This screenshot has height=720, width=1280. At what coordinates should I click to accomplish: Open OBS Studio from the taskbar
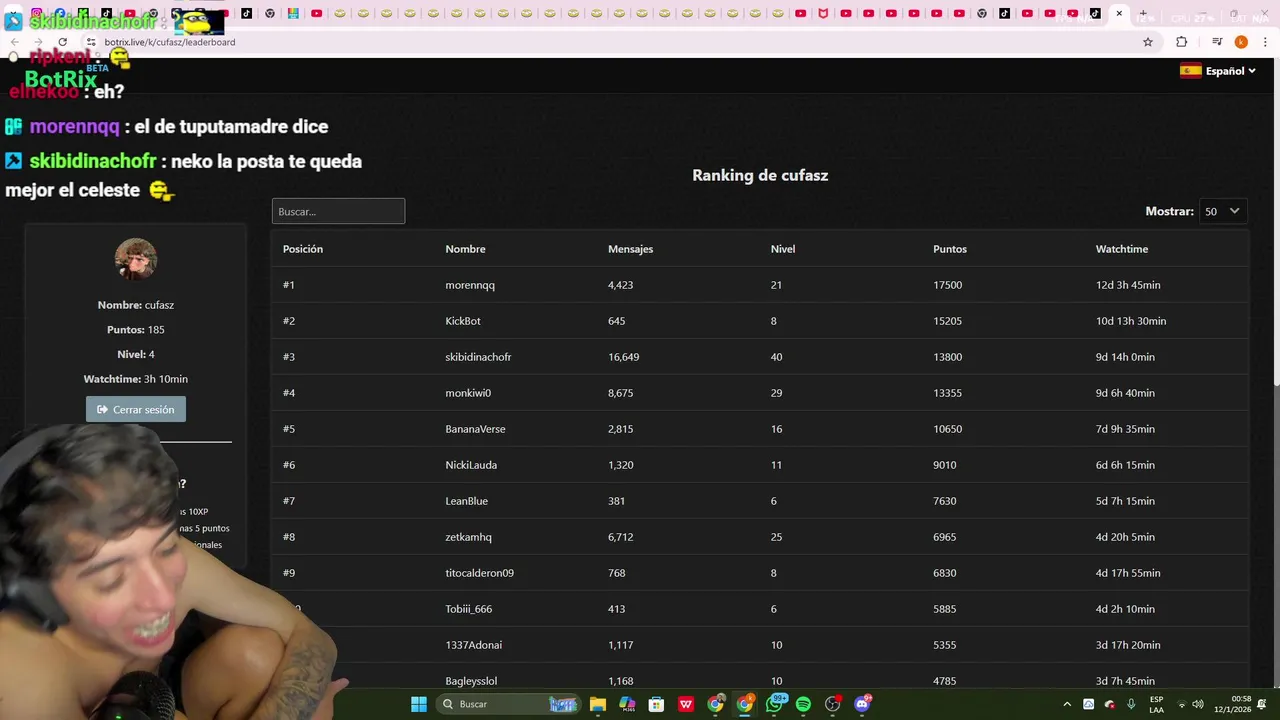pos(832,704)
